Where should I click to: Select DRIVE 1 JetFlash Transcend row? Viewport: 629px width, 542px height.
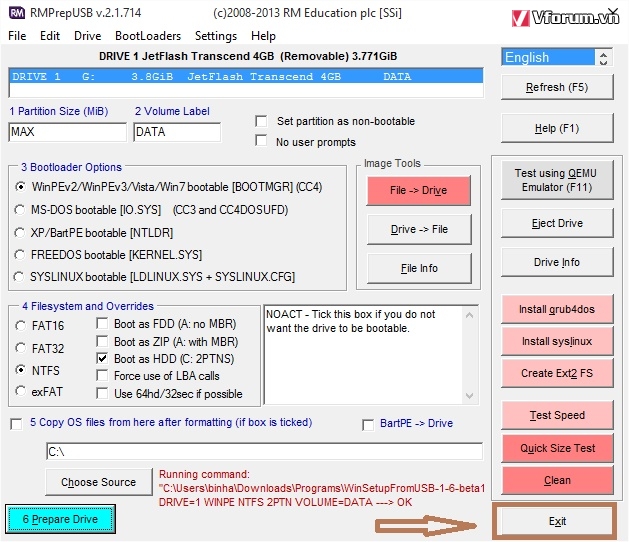coord(246,76)
